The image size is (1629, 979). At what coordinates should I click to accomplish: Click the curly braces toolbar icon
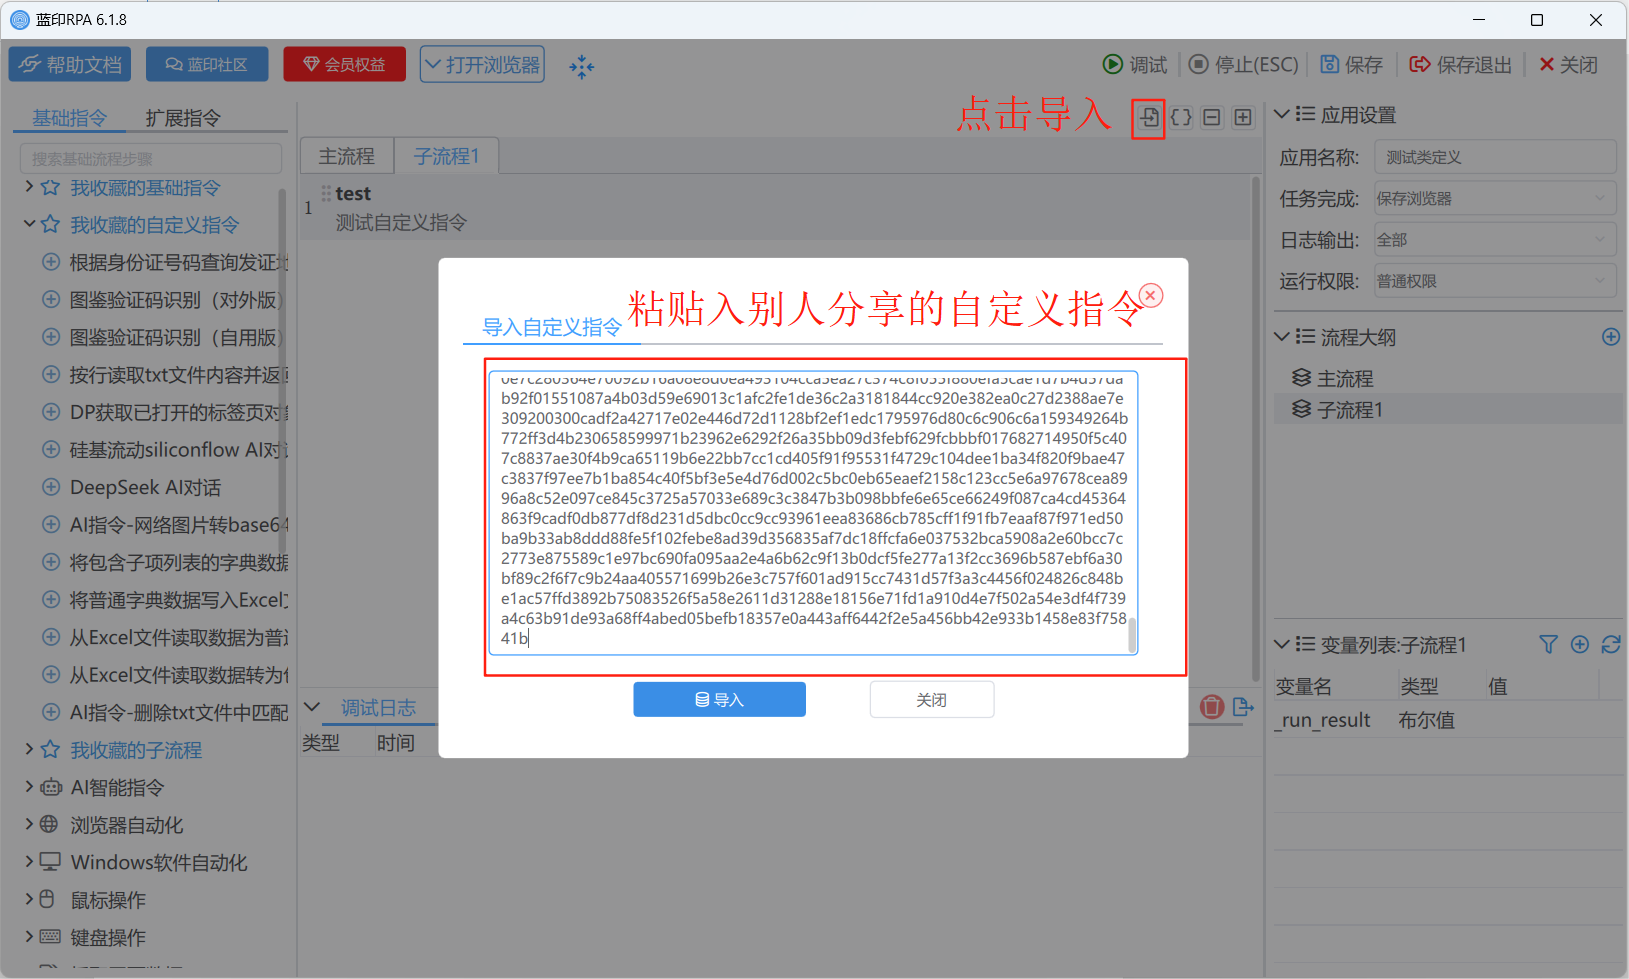(1181, 117)
